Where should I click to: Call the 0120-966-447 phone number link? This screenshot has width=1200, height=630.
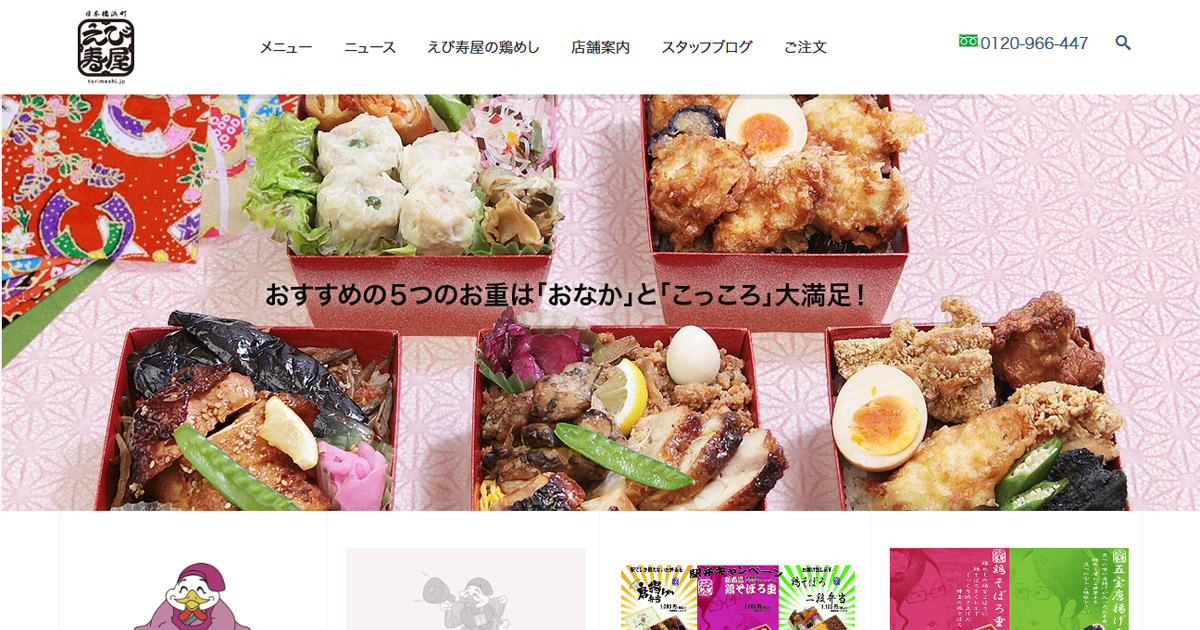click(1034, 43)
